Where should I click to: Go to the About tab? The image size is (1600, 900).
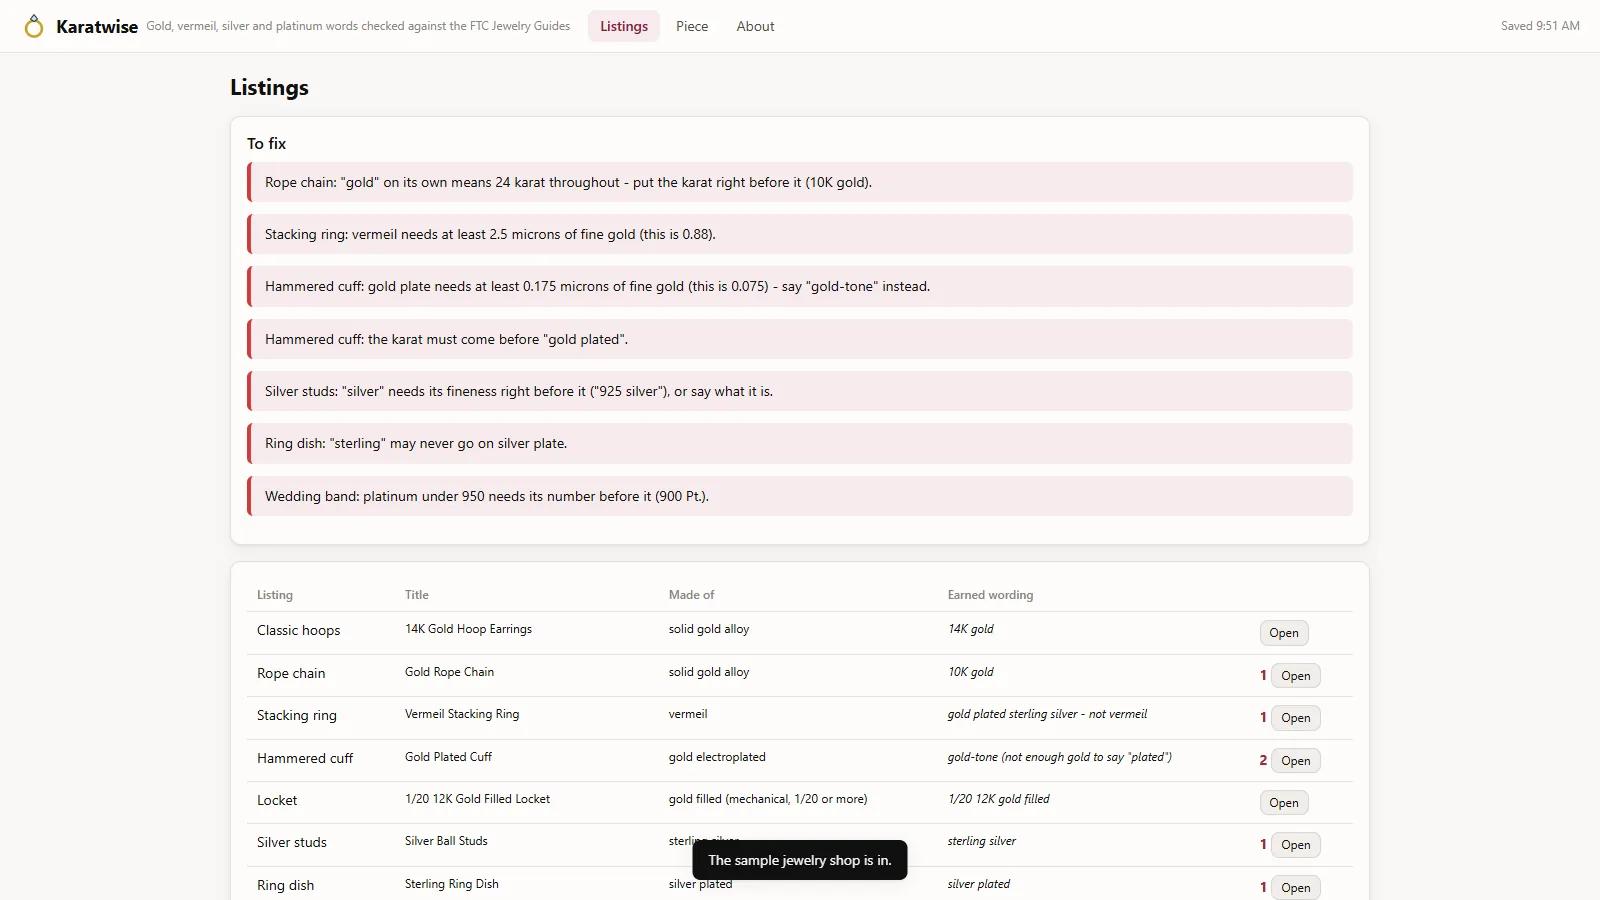coord(755,26)
